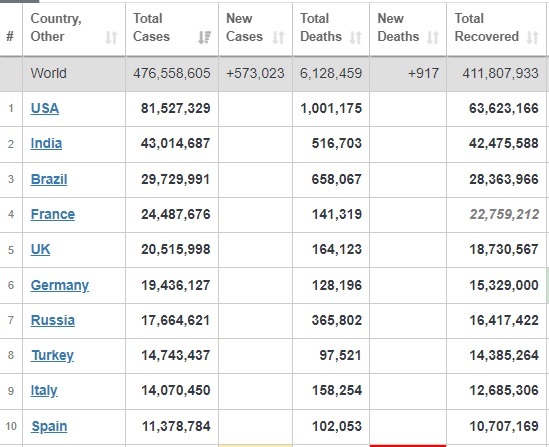Screen dimensions: 549x447
Task: Select UK total cases 20,515,998
Action: (176, 250)
